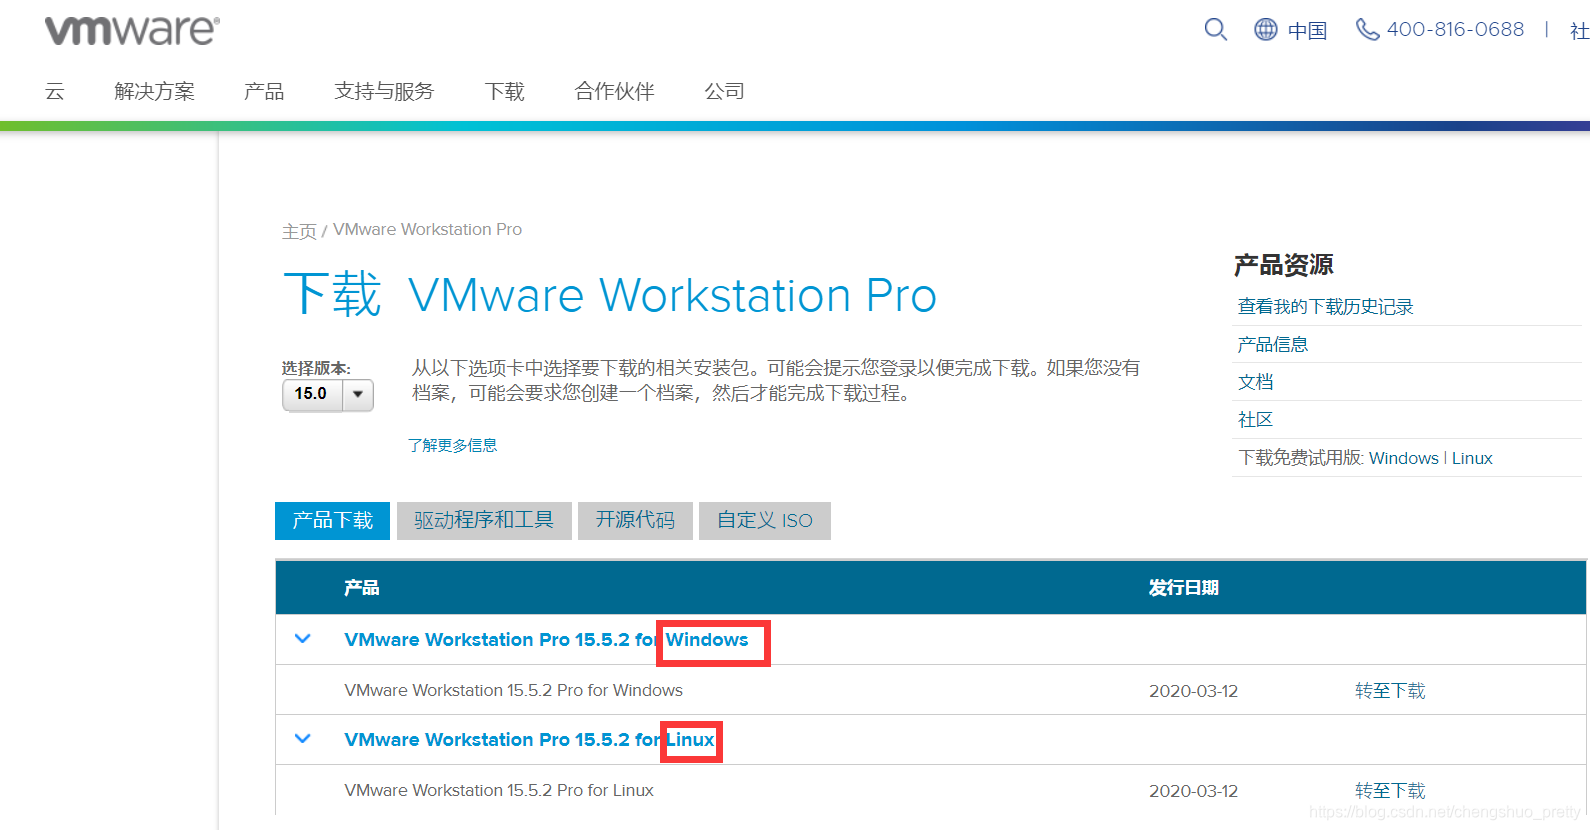Switch to the 开源代码 tab

tap(635, 520)
